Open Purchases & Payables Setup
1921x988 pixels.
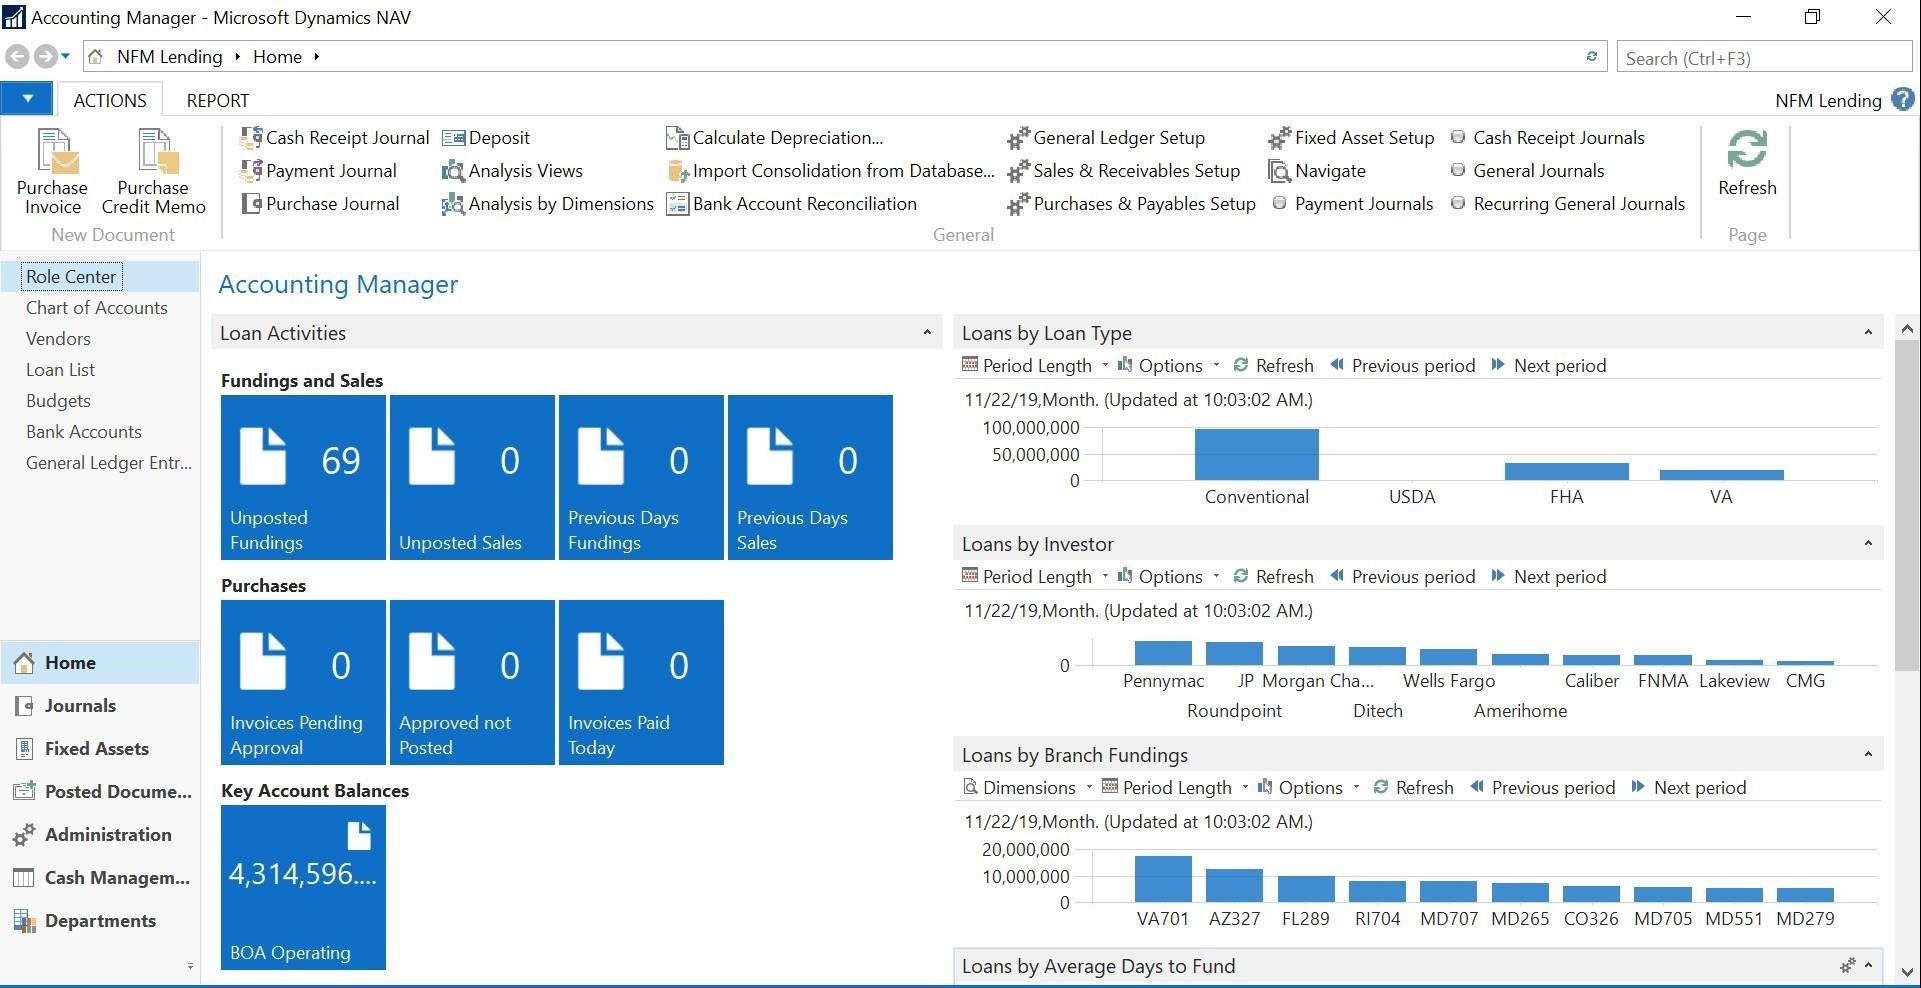coord(1132,204)
